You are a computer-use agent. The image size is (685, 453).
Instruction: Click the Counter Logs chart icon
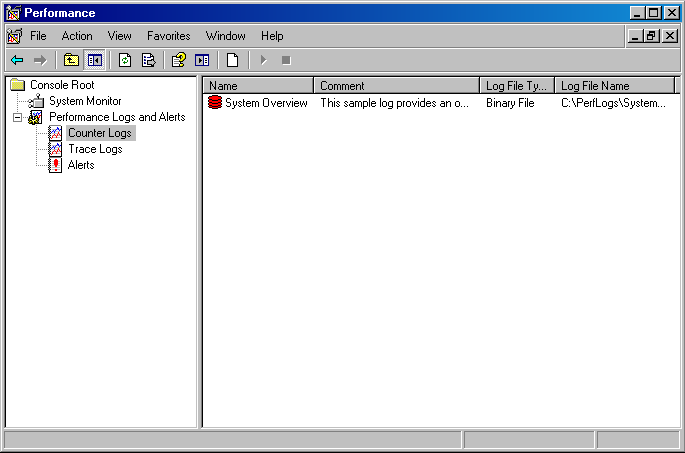pos(55,133)
